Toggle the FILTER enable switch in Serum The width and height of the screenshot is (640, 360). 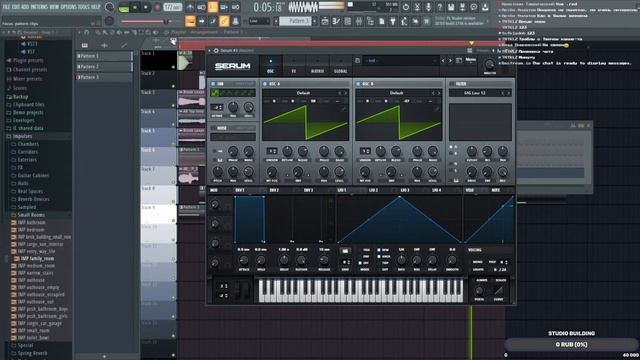point(452,84)
